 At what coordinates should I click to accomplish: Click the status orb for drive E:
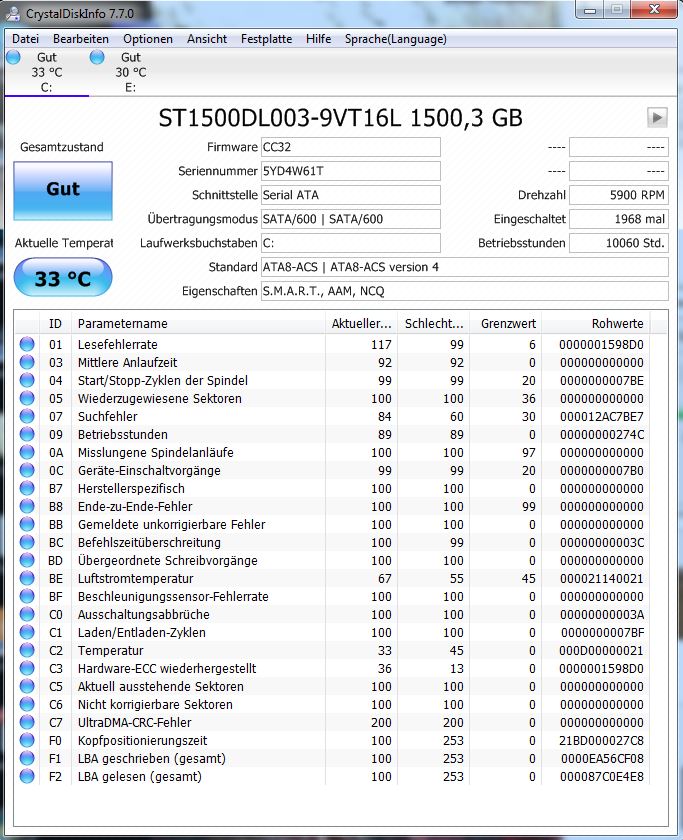tap(97, 58)
